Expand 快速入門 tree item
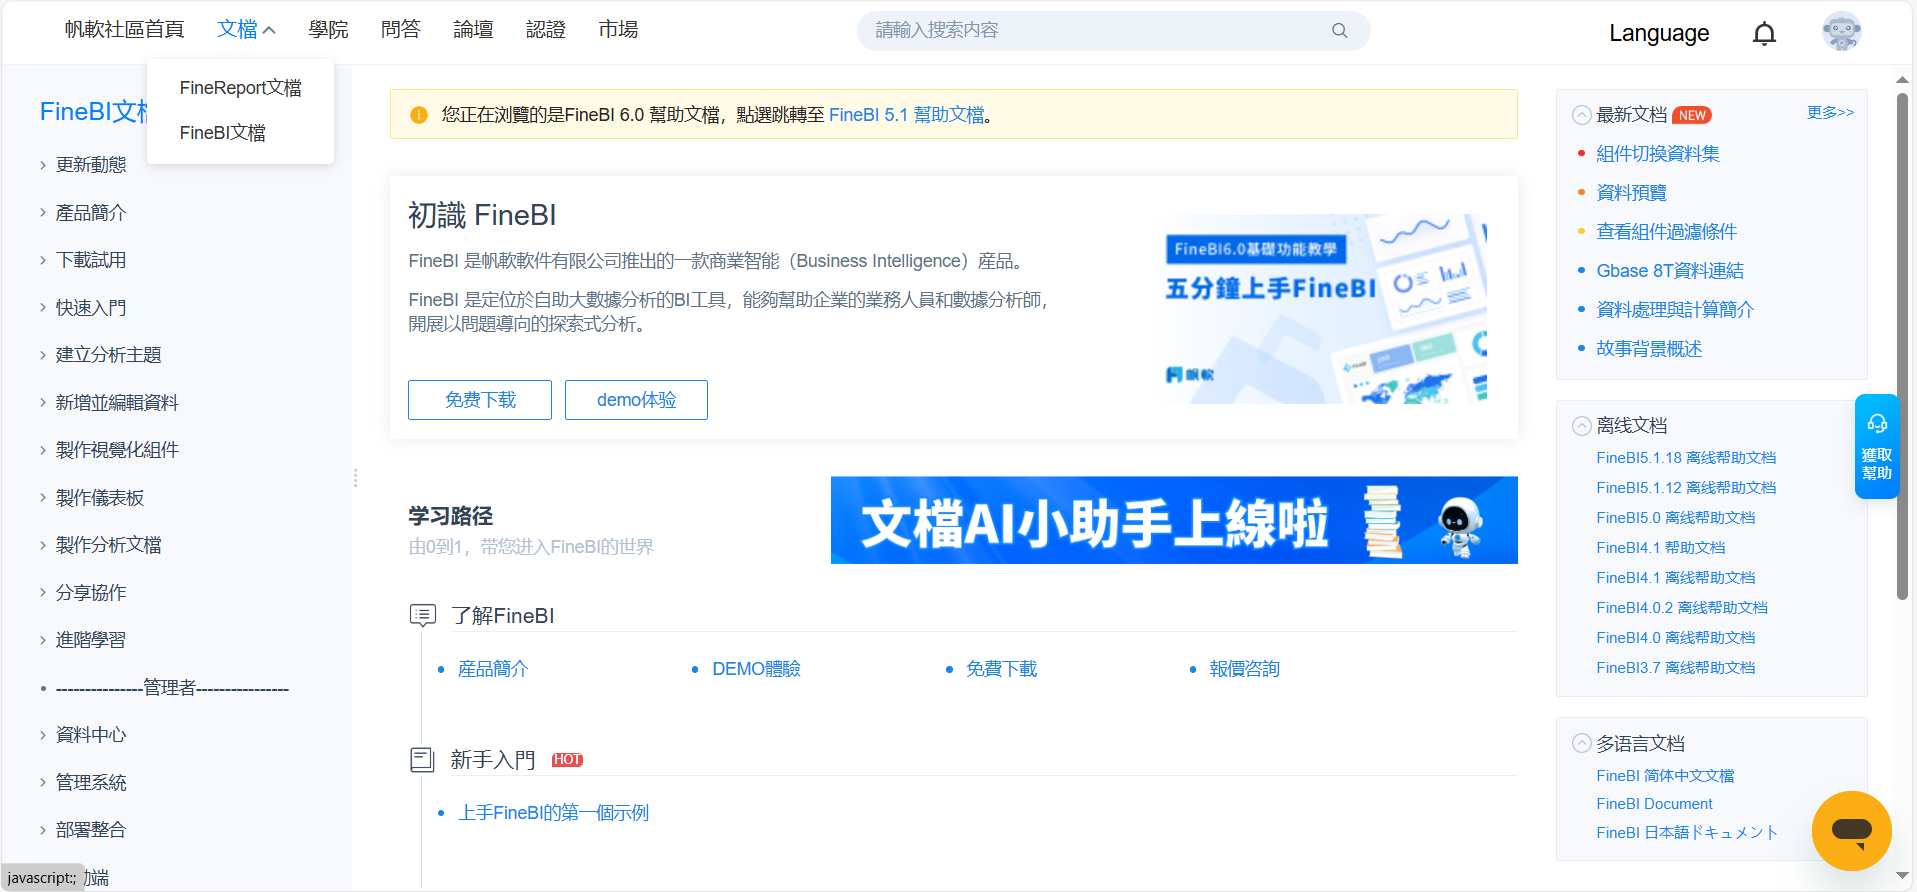 (43, 308)
